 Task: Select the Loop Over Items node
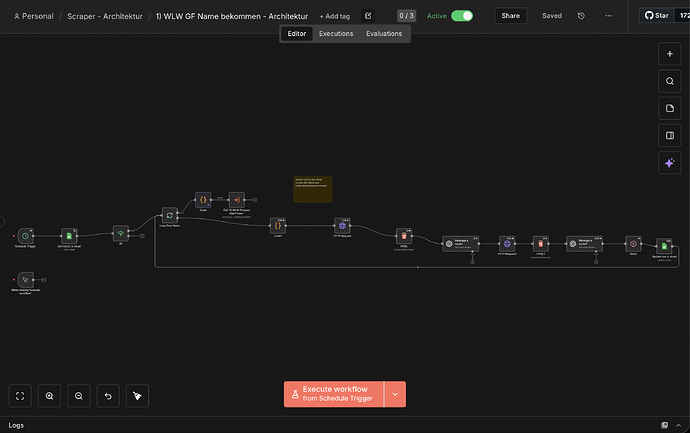click(170, 215)
